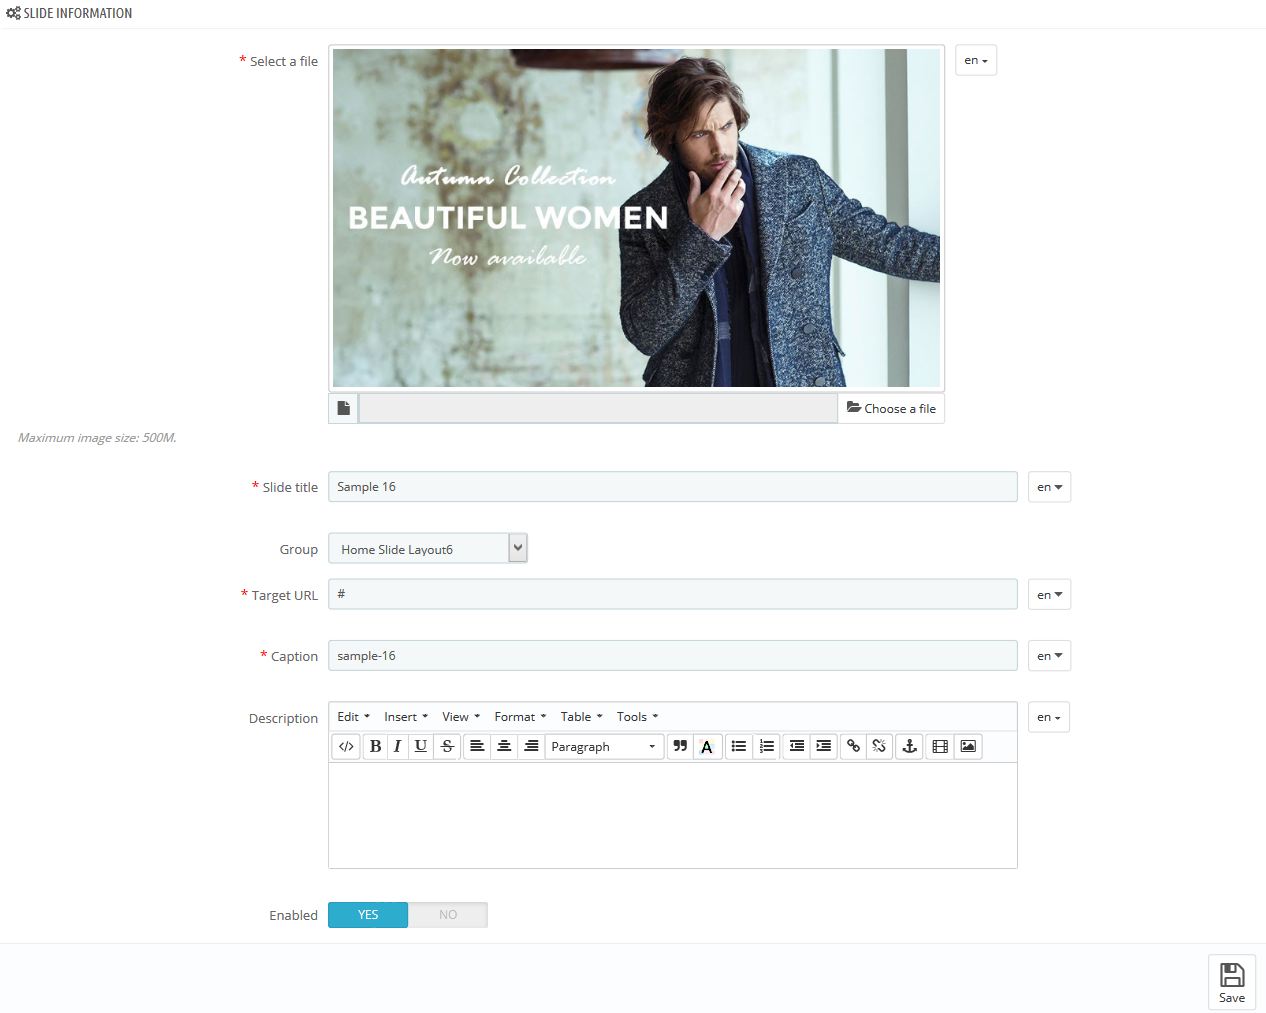Align description text center
The width and height of the screenshot is (1266, 1013).
tap(504, 746)
